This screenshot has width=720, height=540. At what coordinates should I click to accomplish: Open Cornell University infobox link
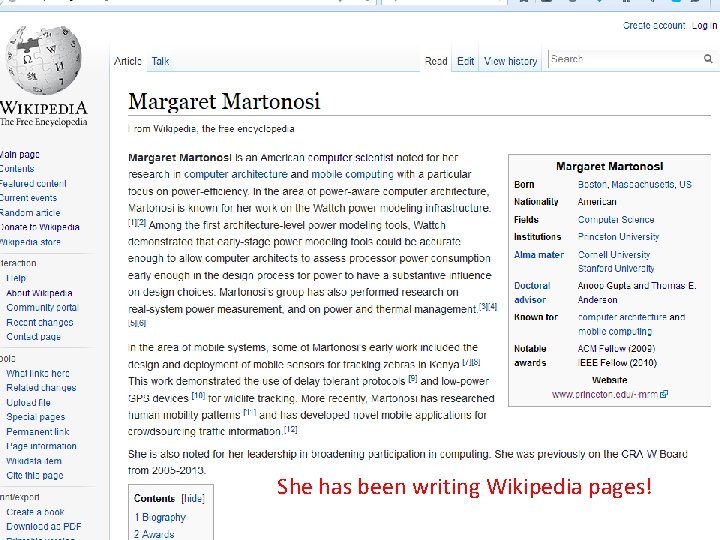614,254
